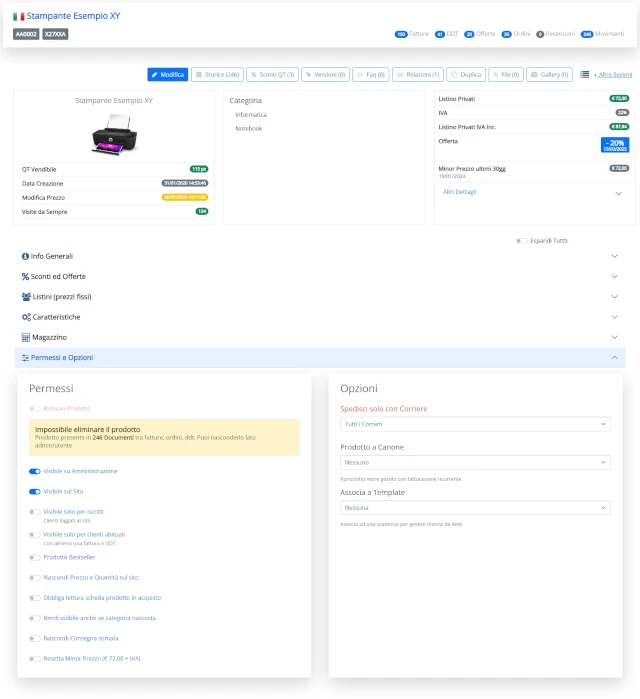Click the Listino Privati price badge
This screenshot has height=699, width=640.
point(619,99)
